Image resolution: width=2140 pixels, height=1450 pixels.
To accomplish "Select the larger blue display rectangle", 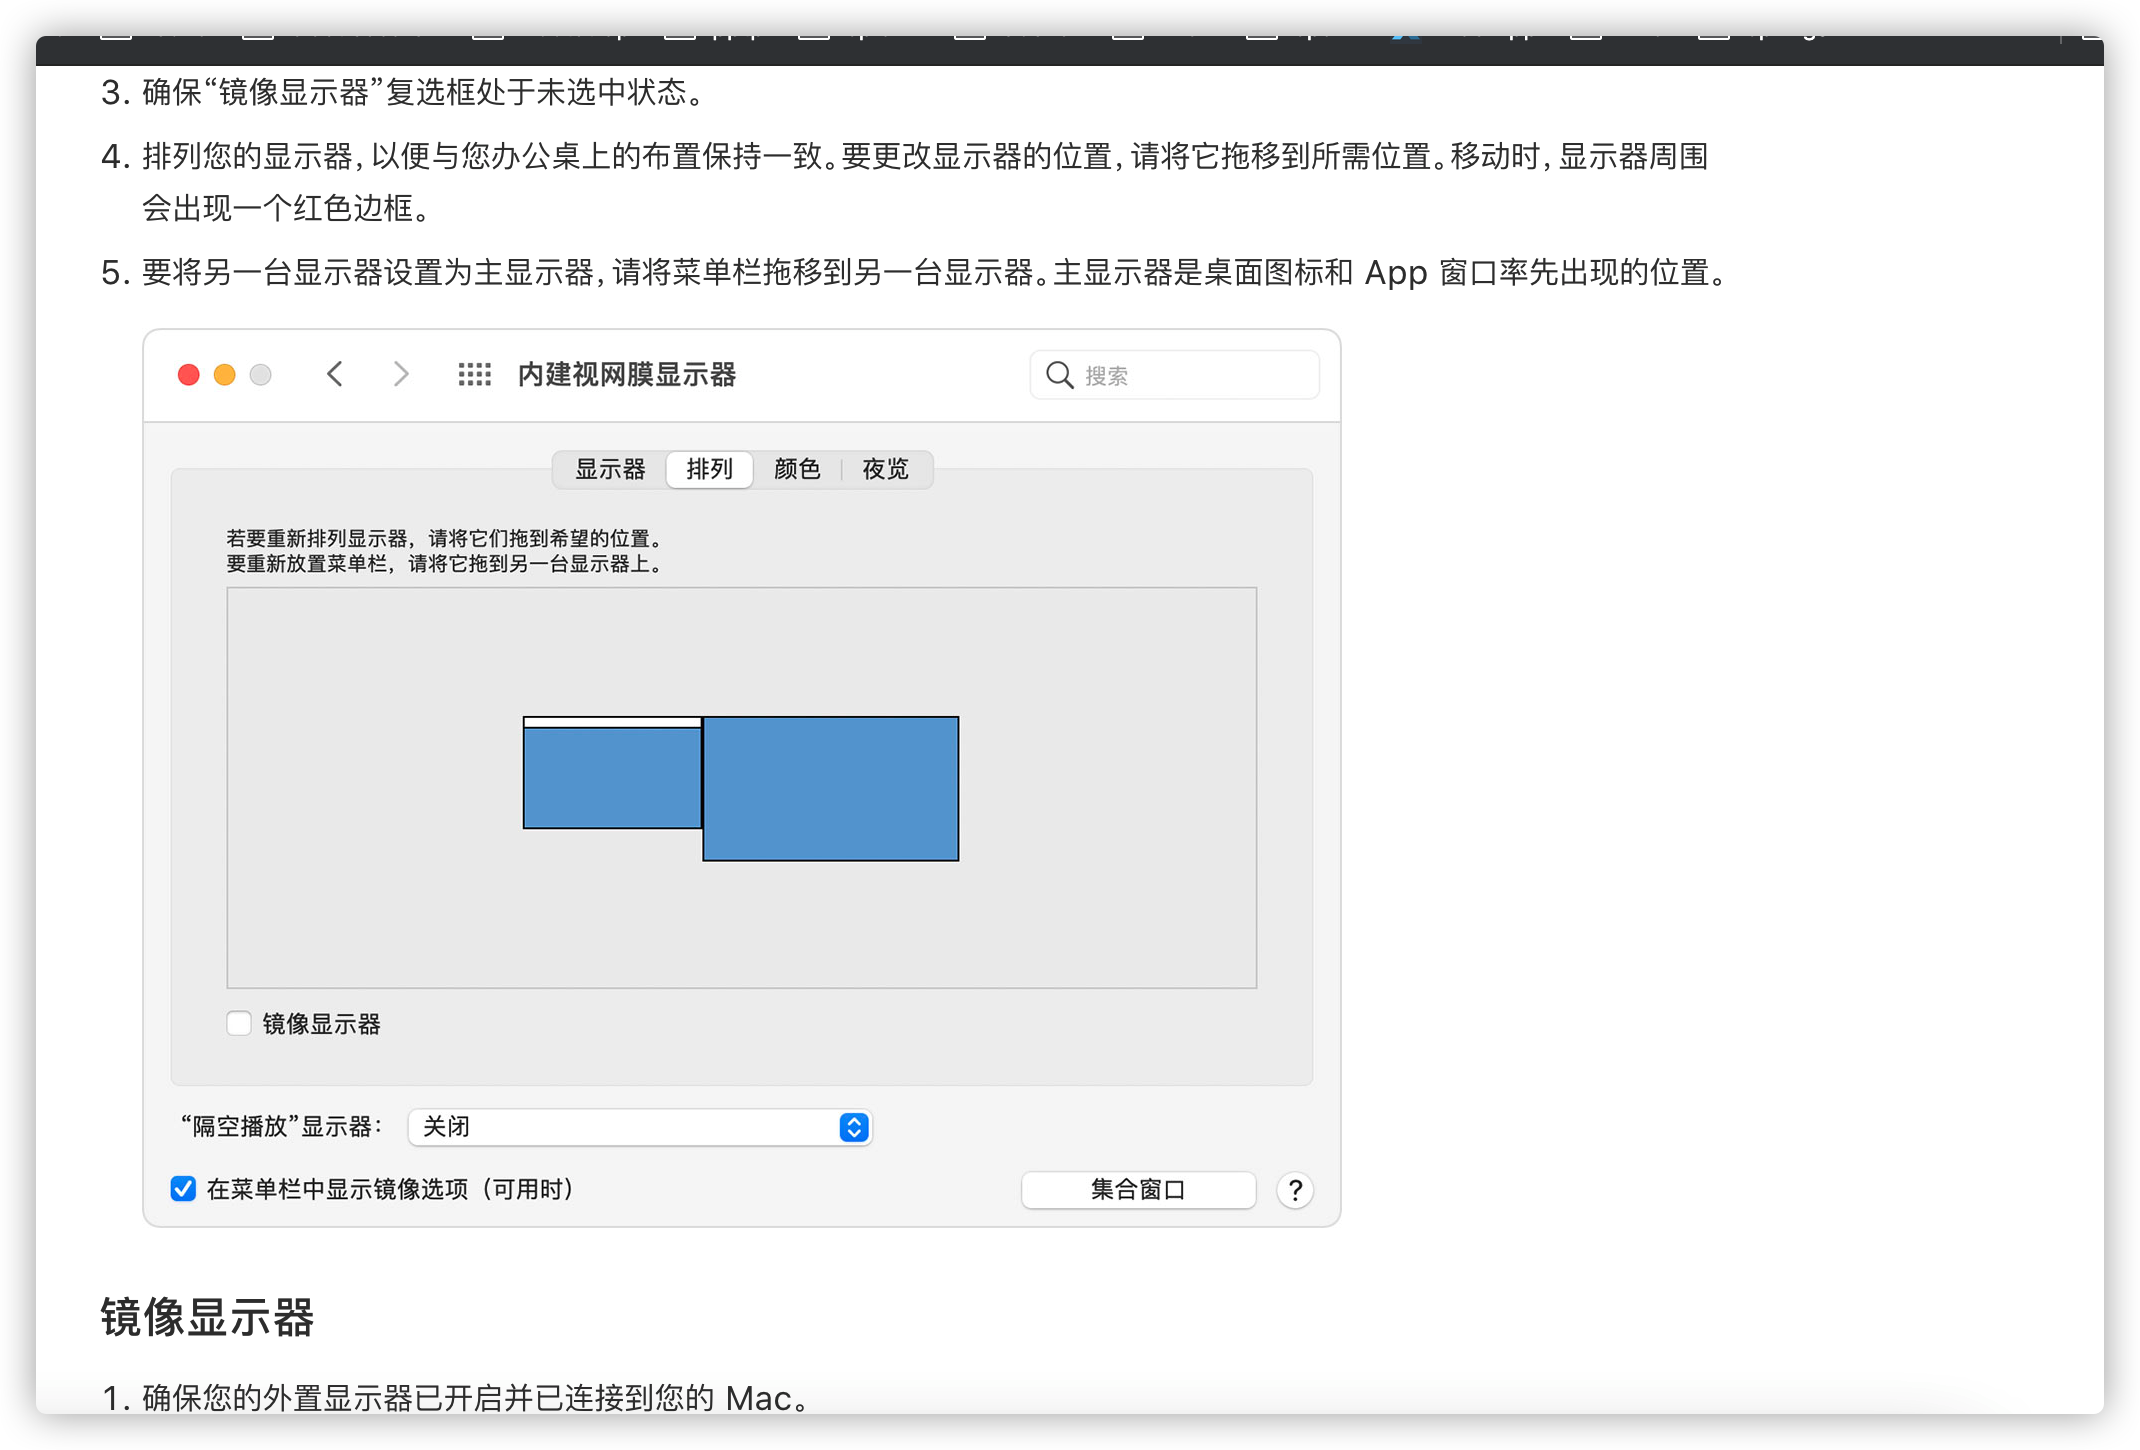I will click(x=830, y=789).
